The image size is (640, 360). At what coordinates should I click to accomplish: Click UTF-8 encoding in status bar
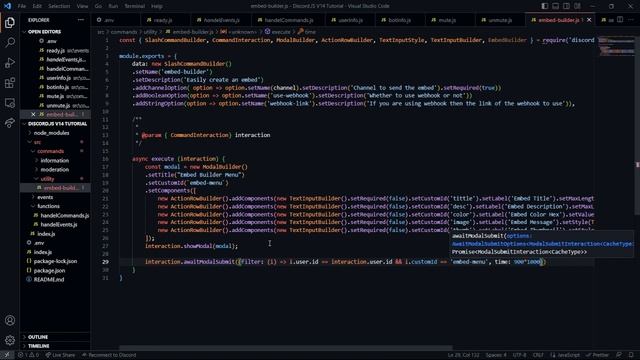520,355
